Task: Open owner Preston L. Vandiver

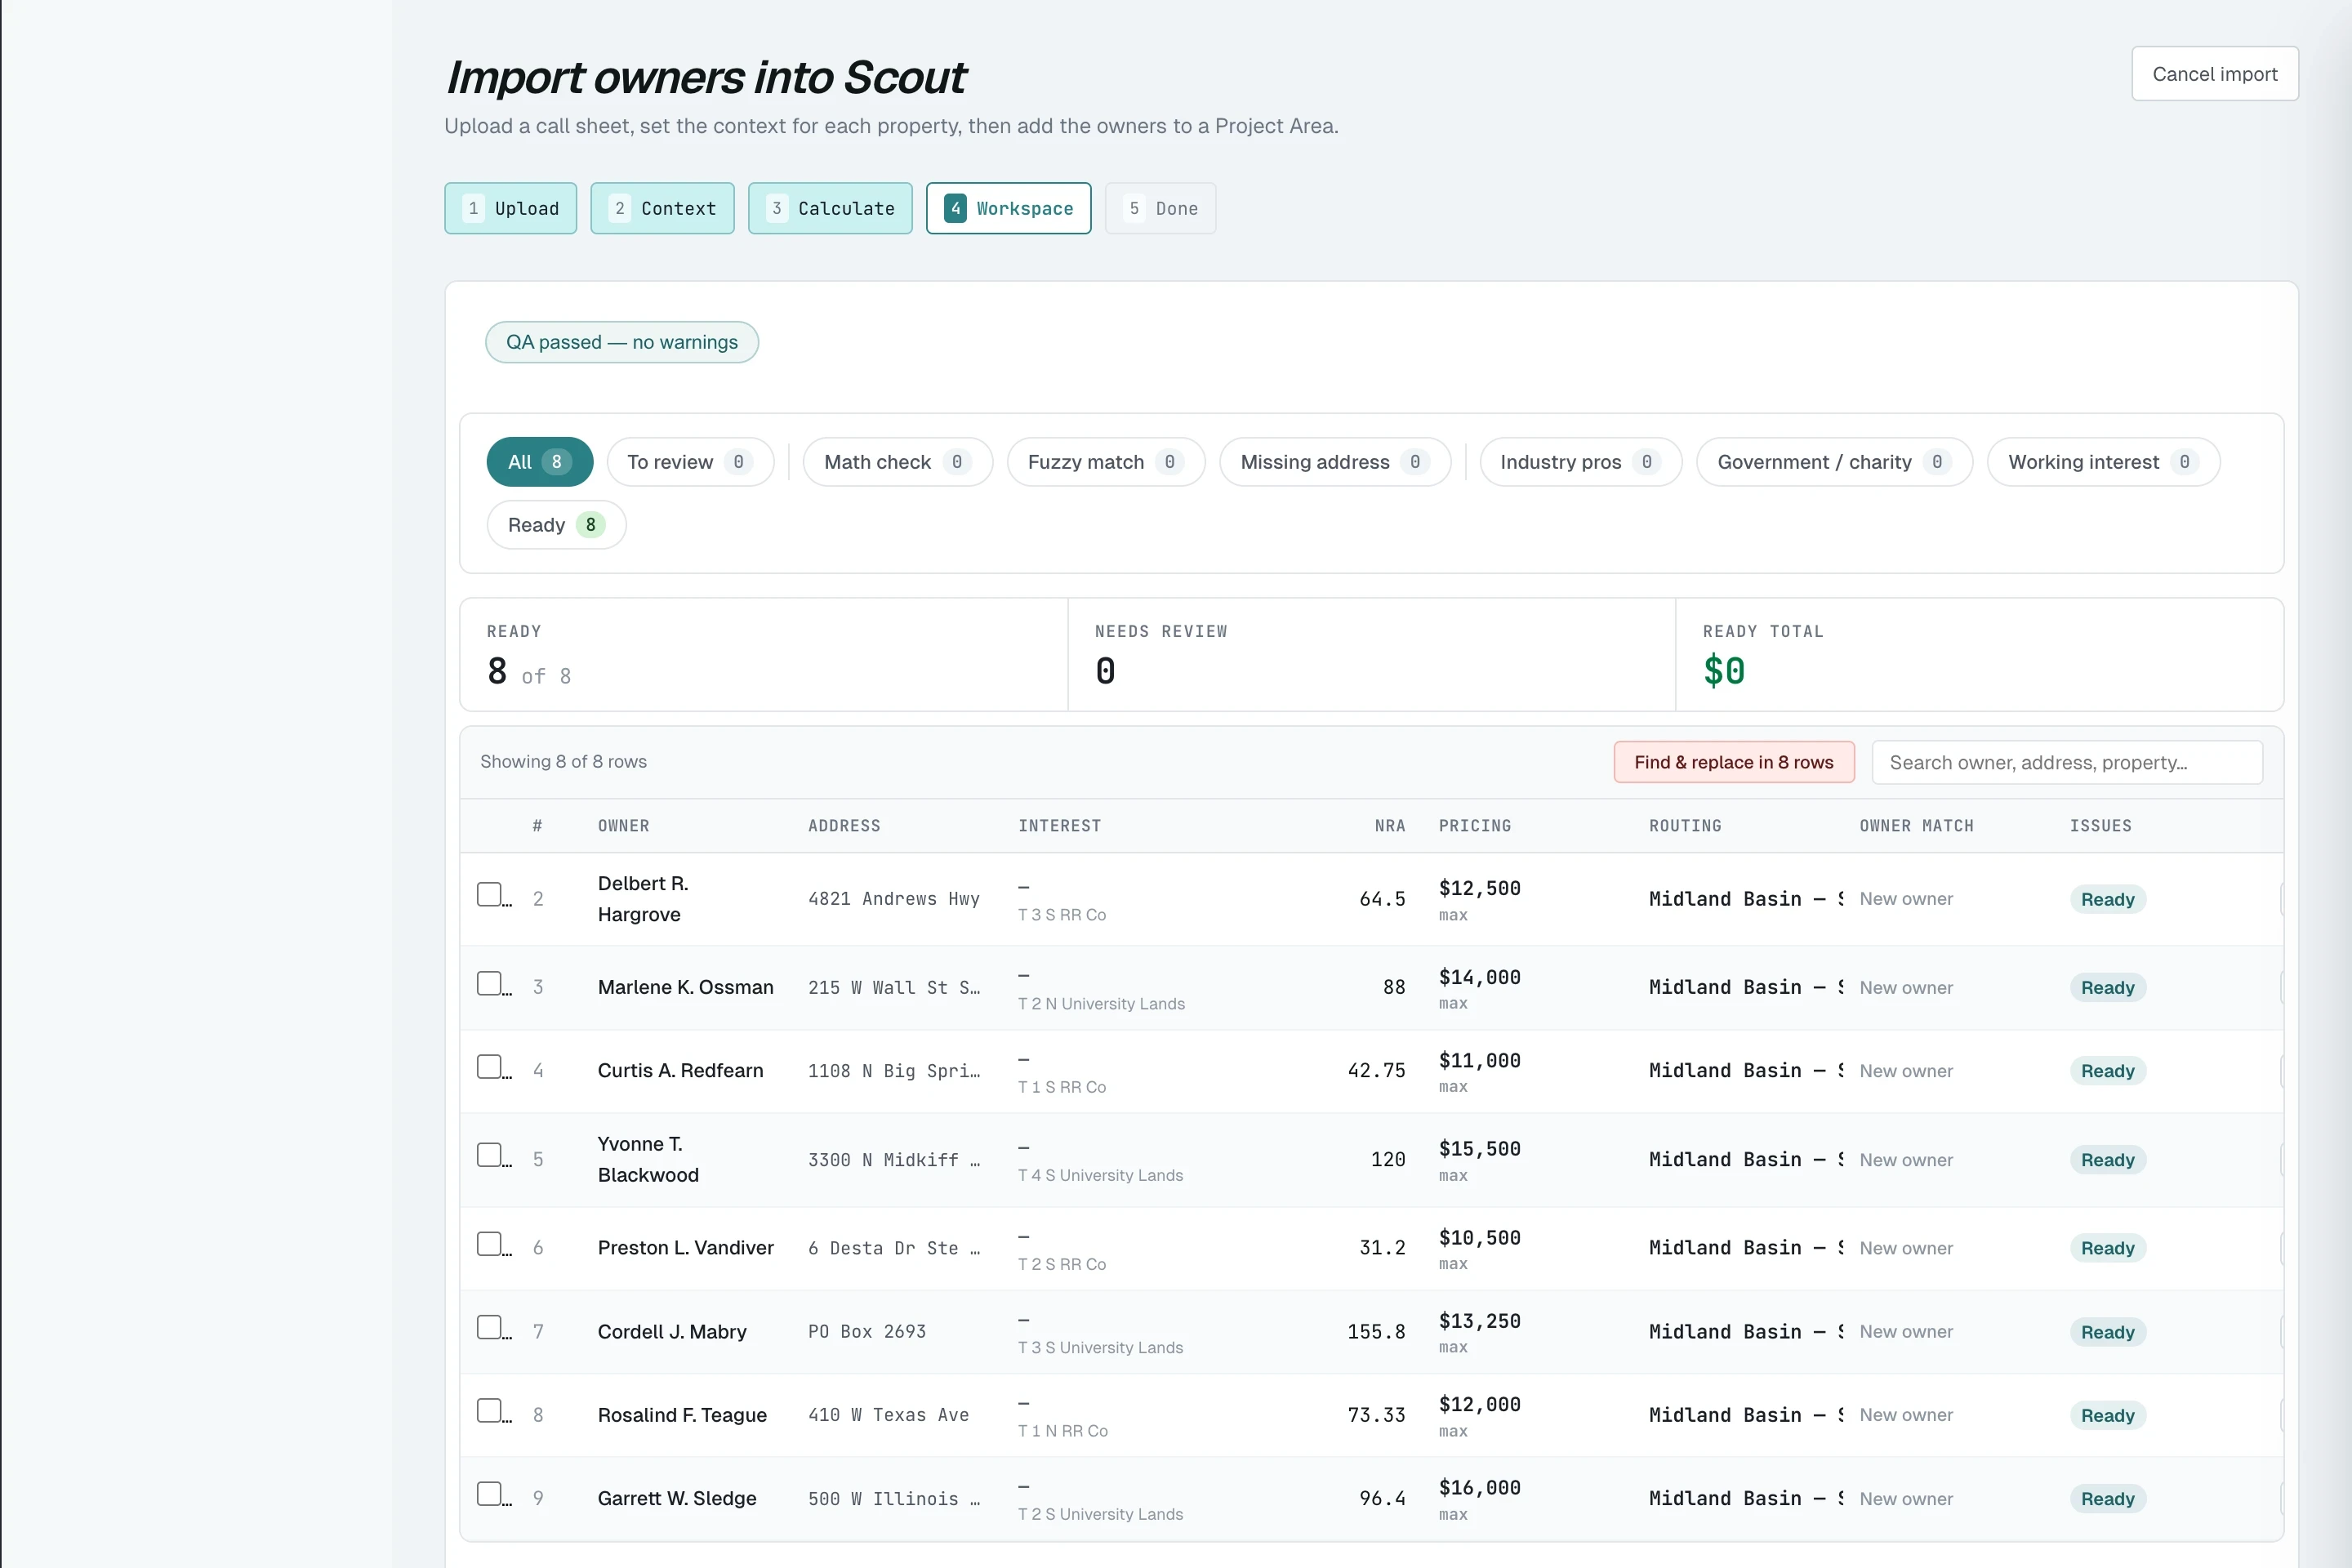Action: tap(685, 1247)
